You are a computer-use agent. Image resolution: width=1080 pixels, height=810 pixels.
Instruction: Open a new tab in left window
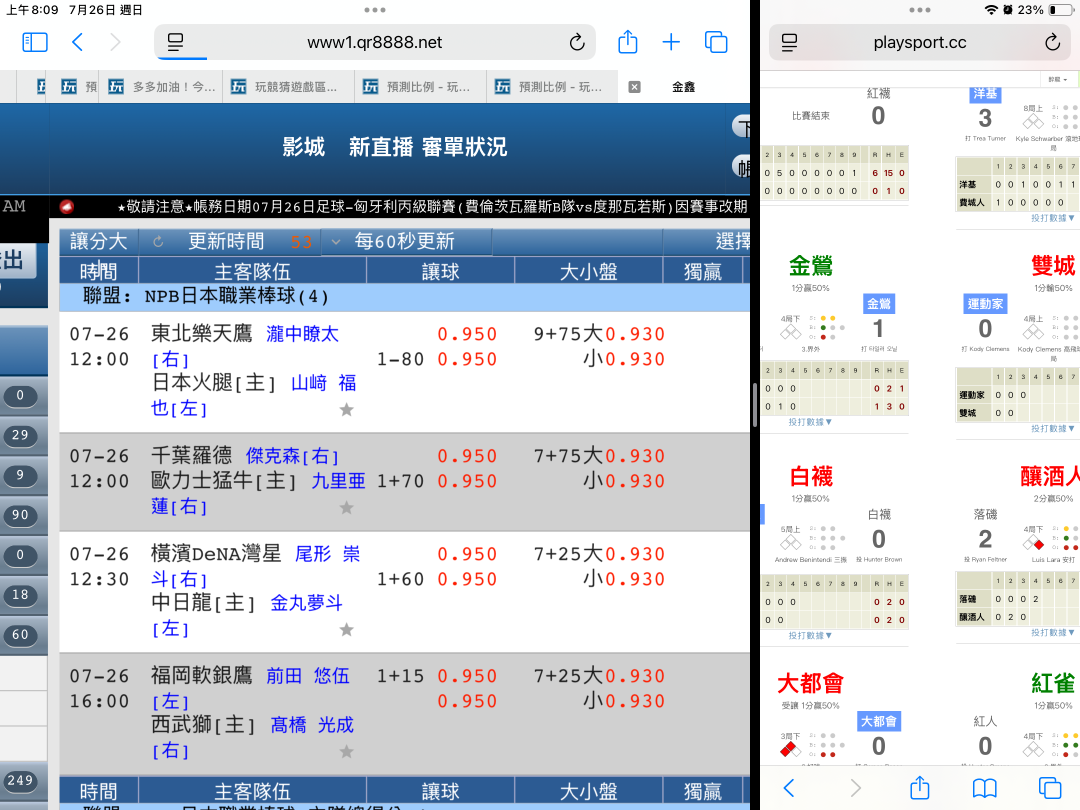click(x=671, y=43)
